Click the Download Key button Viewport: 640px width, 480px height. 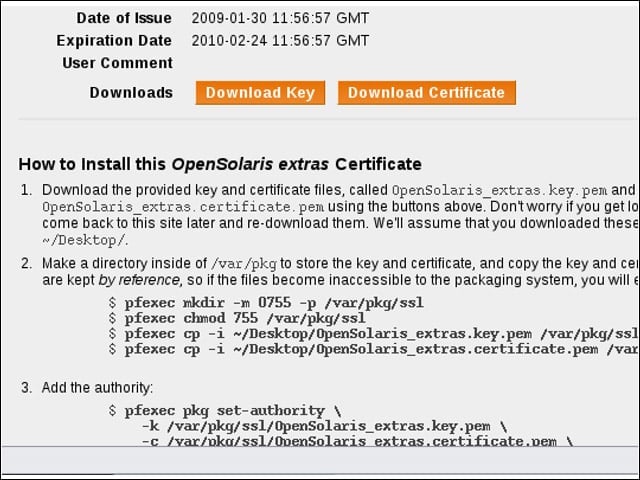tap(260, 93)
